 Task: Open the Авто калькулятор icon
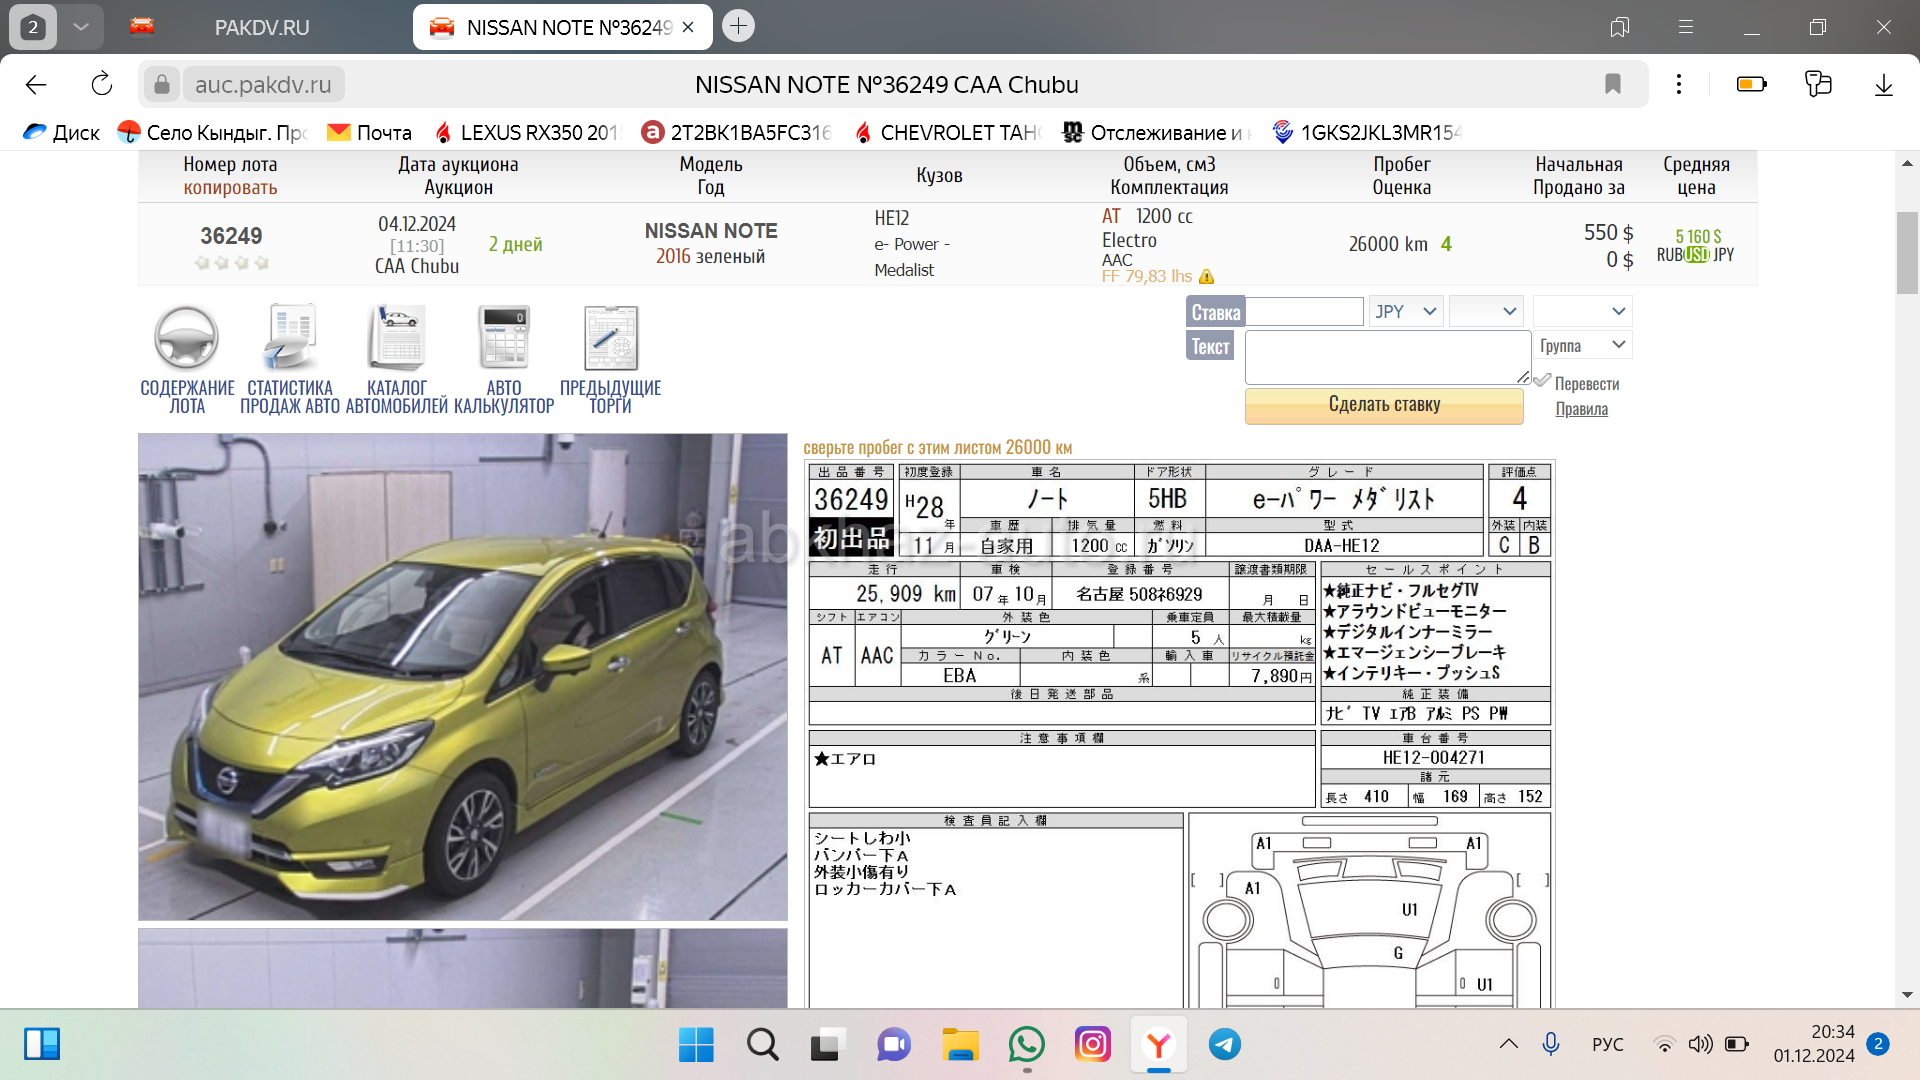point(504,337)
